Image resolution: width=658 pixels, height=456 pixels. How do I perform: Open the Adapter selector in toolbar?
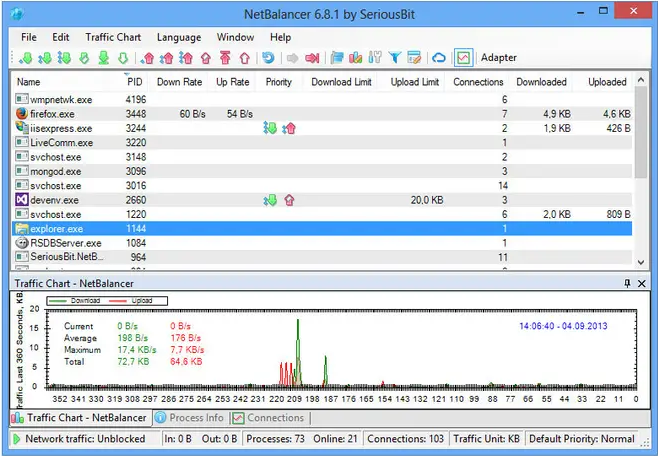coord(499,58)
